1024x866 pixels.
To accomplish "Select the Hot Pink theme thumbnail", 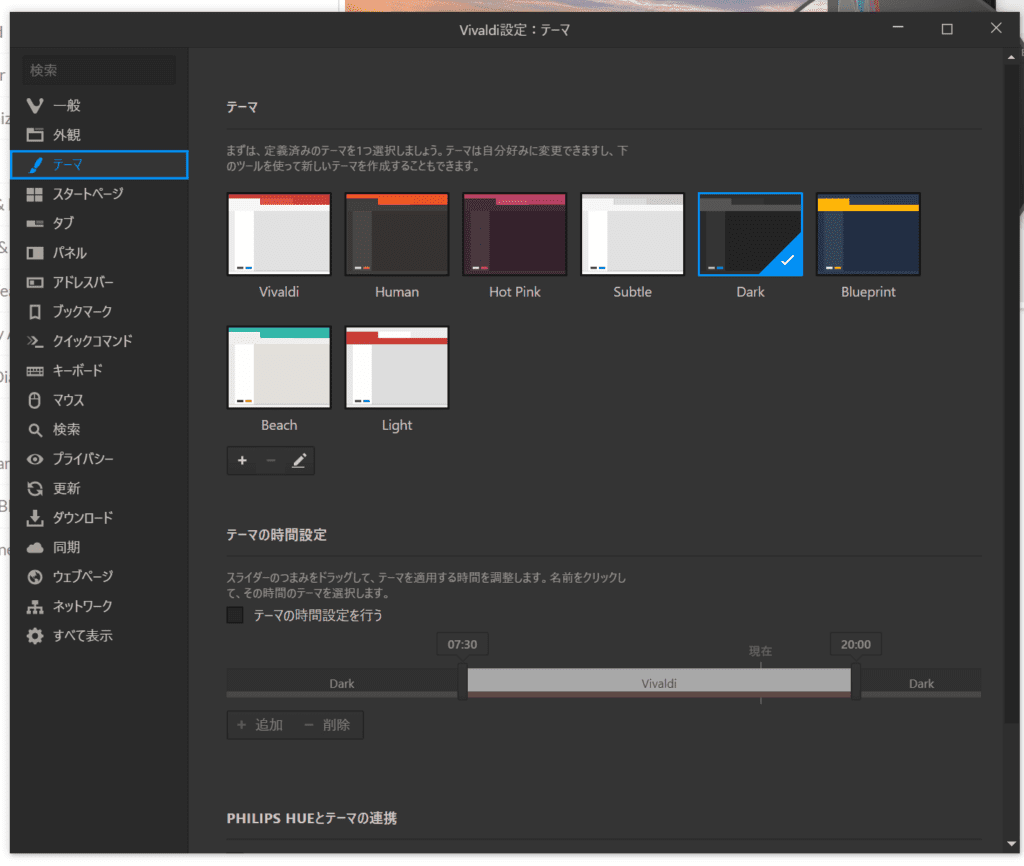I will tap(515, 234).
